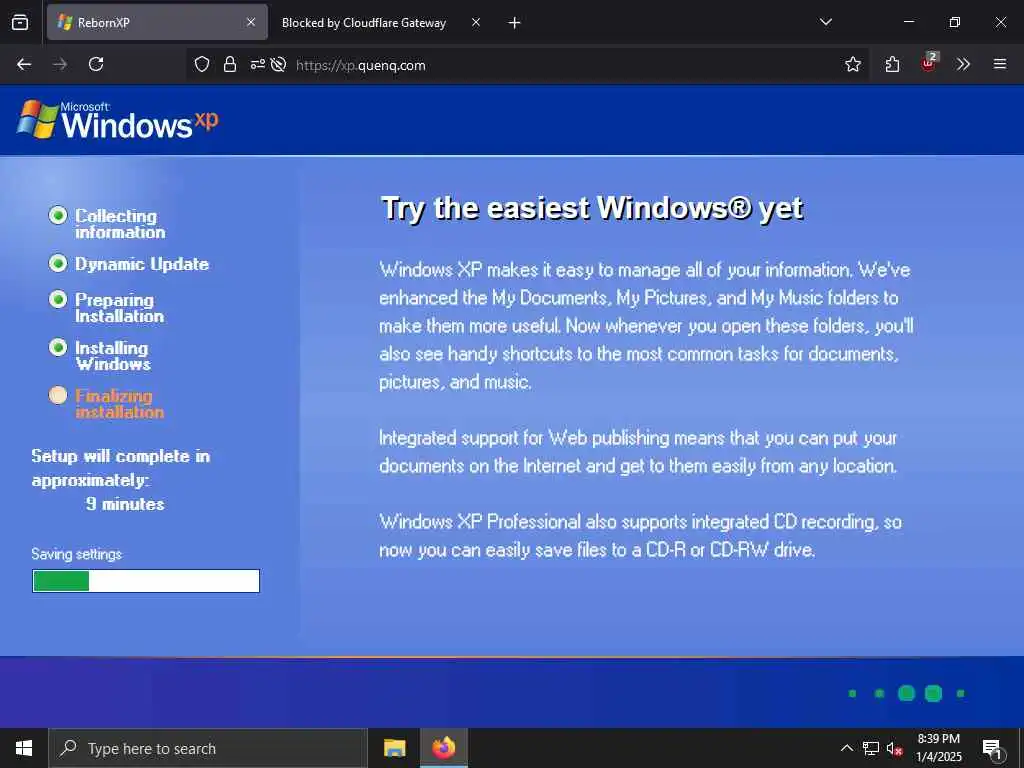Click the Firefox taskbar icon
This screenshot has width=1024, height=768.
pos(443,748)
